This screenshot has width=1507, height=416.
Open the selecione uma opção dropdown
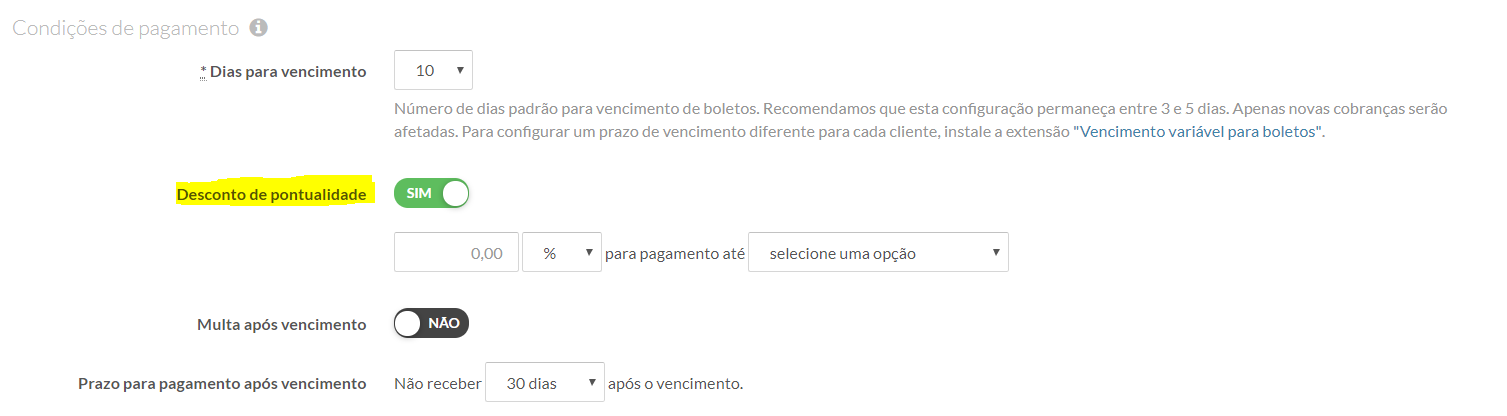point(877,253)
